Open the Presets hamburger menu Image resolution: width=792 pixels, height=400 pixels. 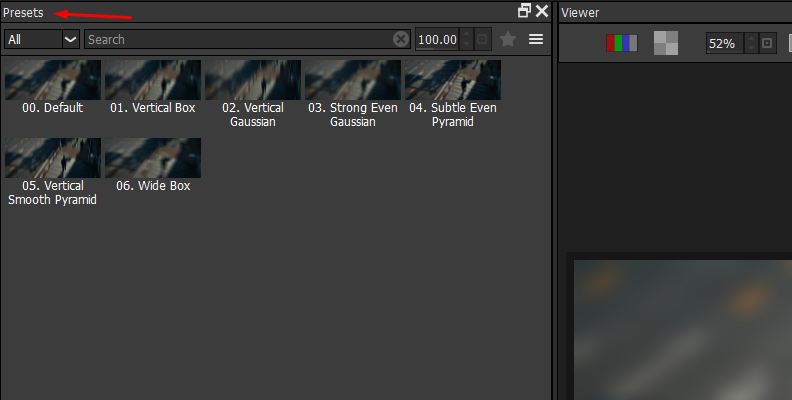(536, 39)
